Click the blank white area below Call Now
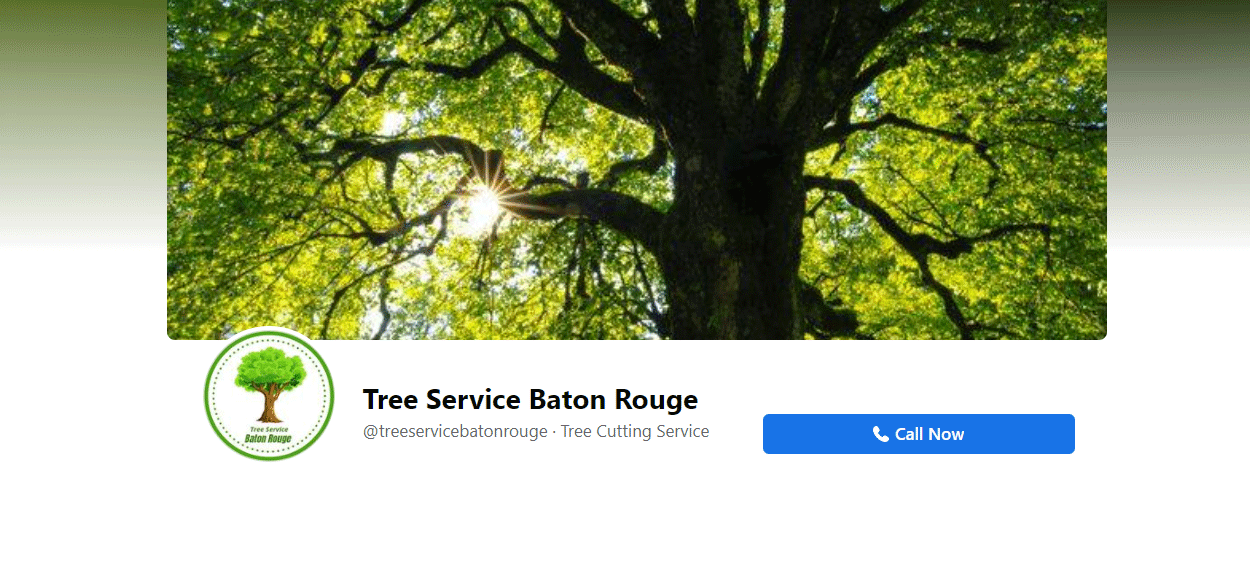Viewport: 1250px width, 570px height. coord(918,510)
